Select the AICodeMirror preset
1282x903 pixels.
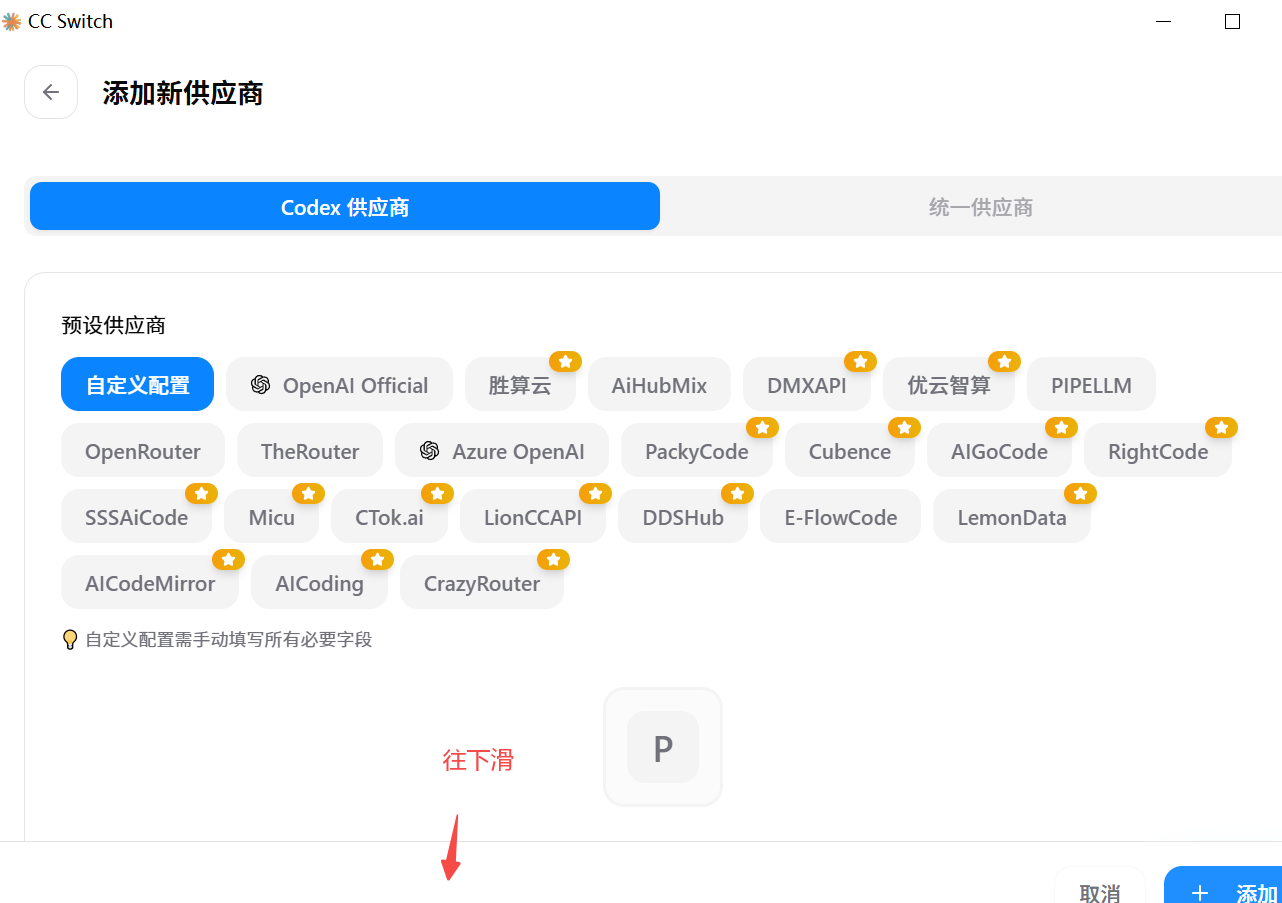(x=150, y=582)
